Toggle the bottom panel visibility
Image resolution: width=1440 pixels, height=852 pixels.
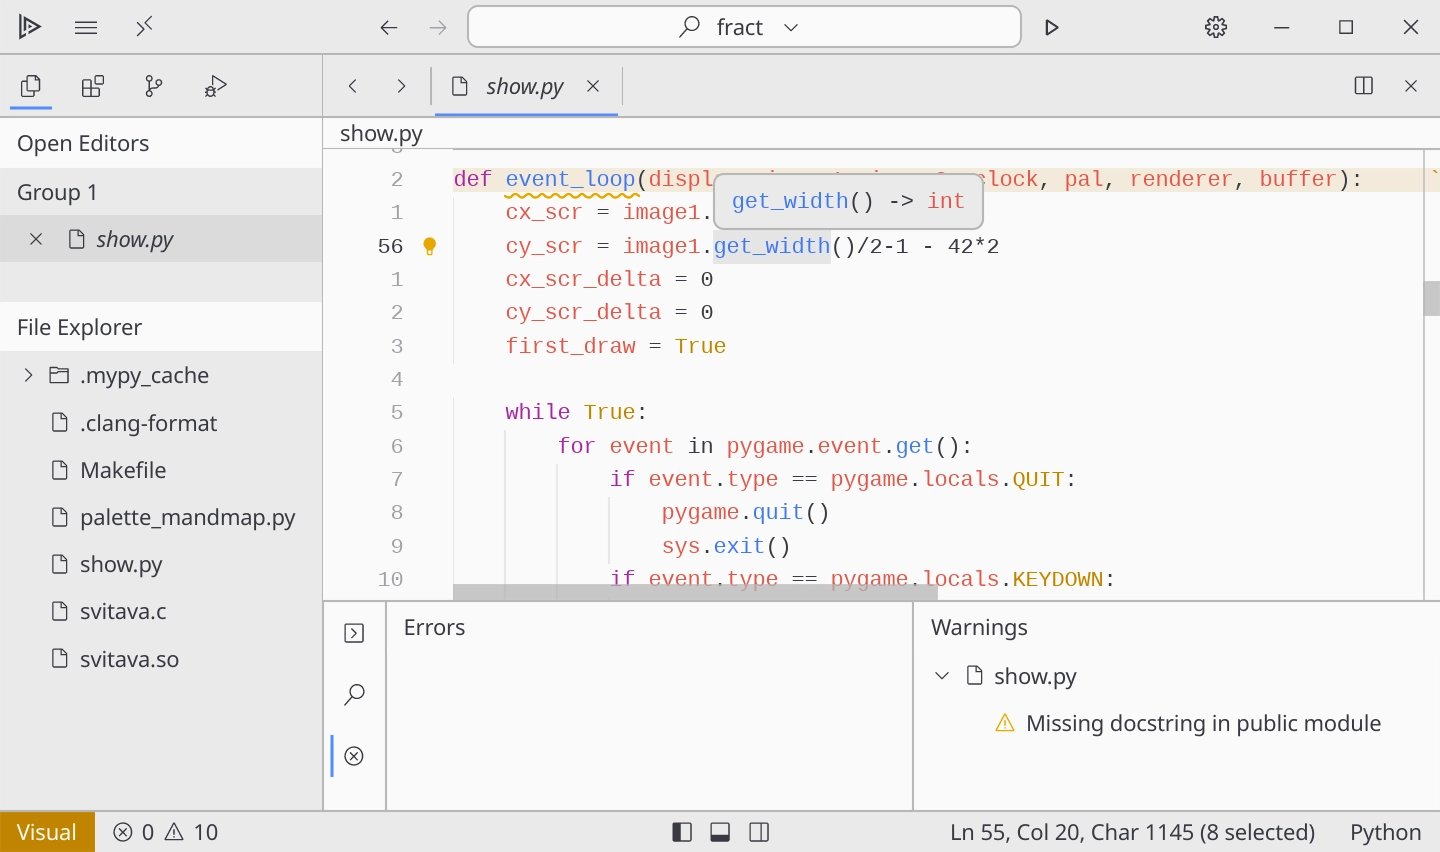click(720, 832)
